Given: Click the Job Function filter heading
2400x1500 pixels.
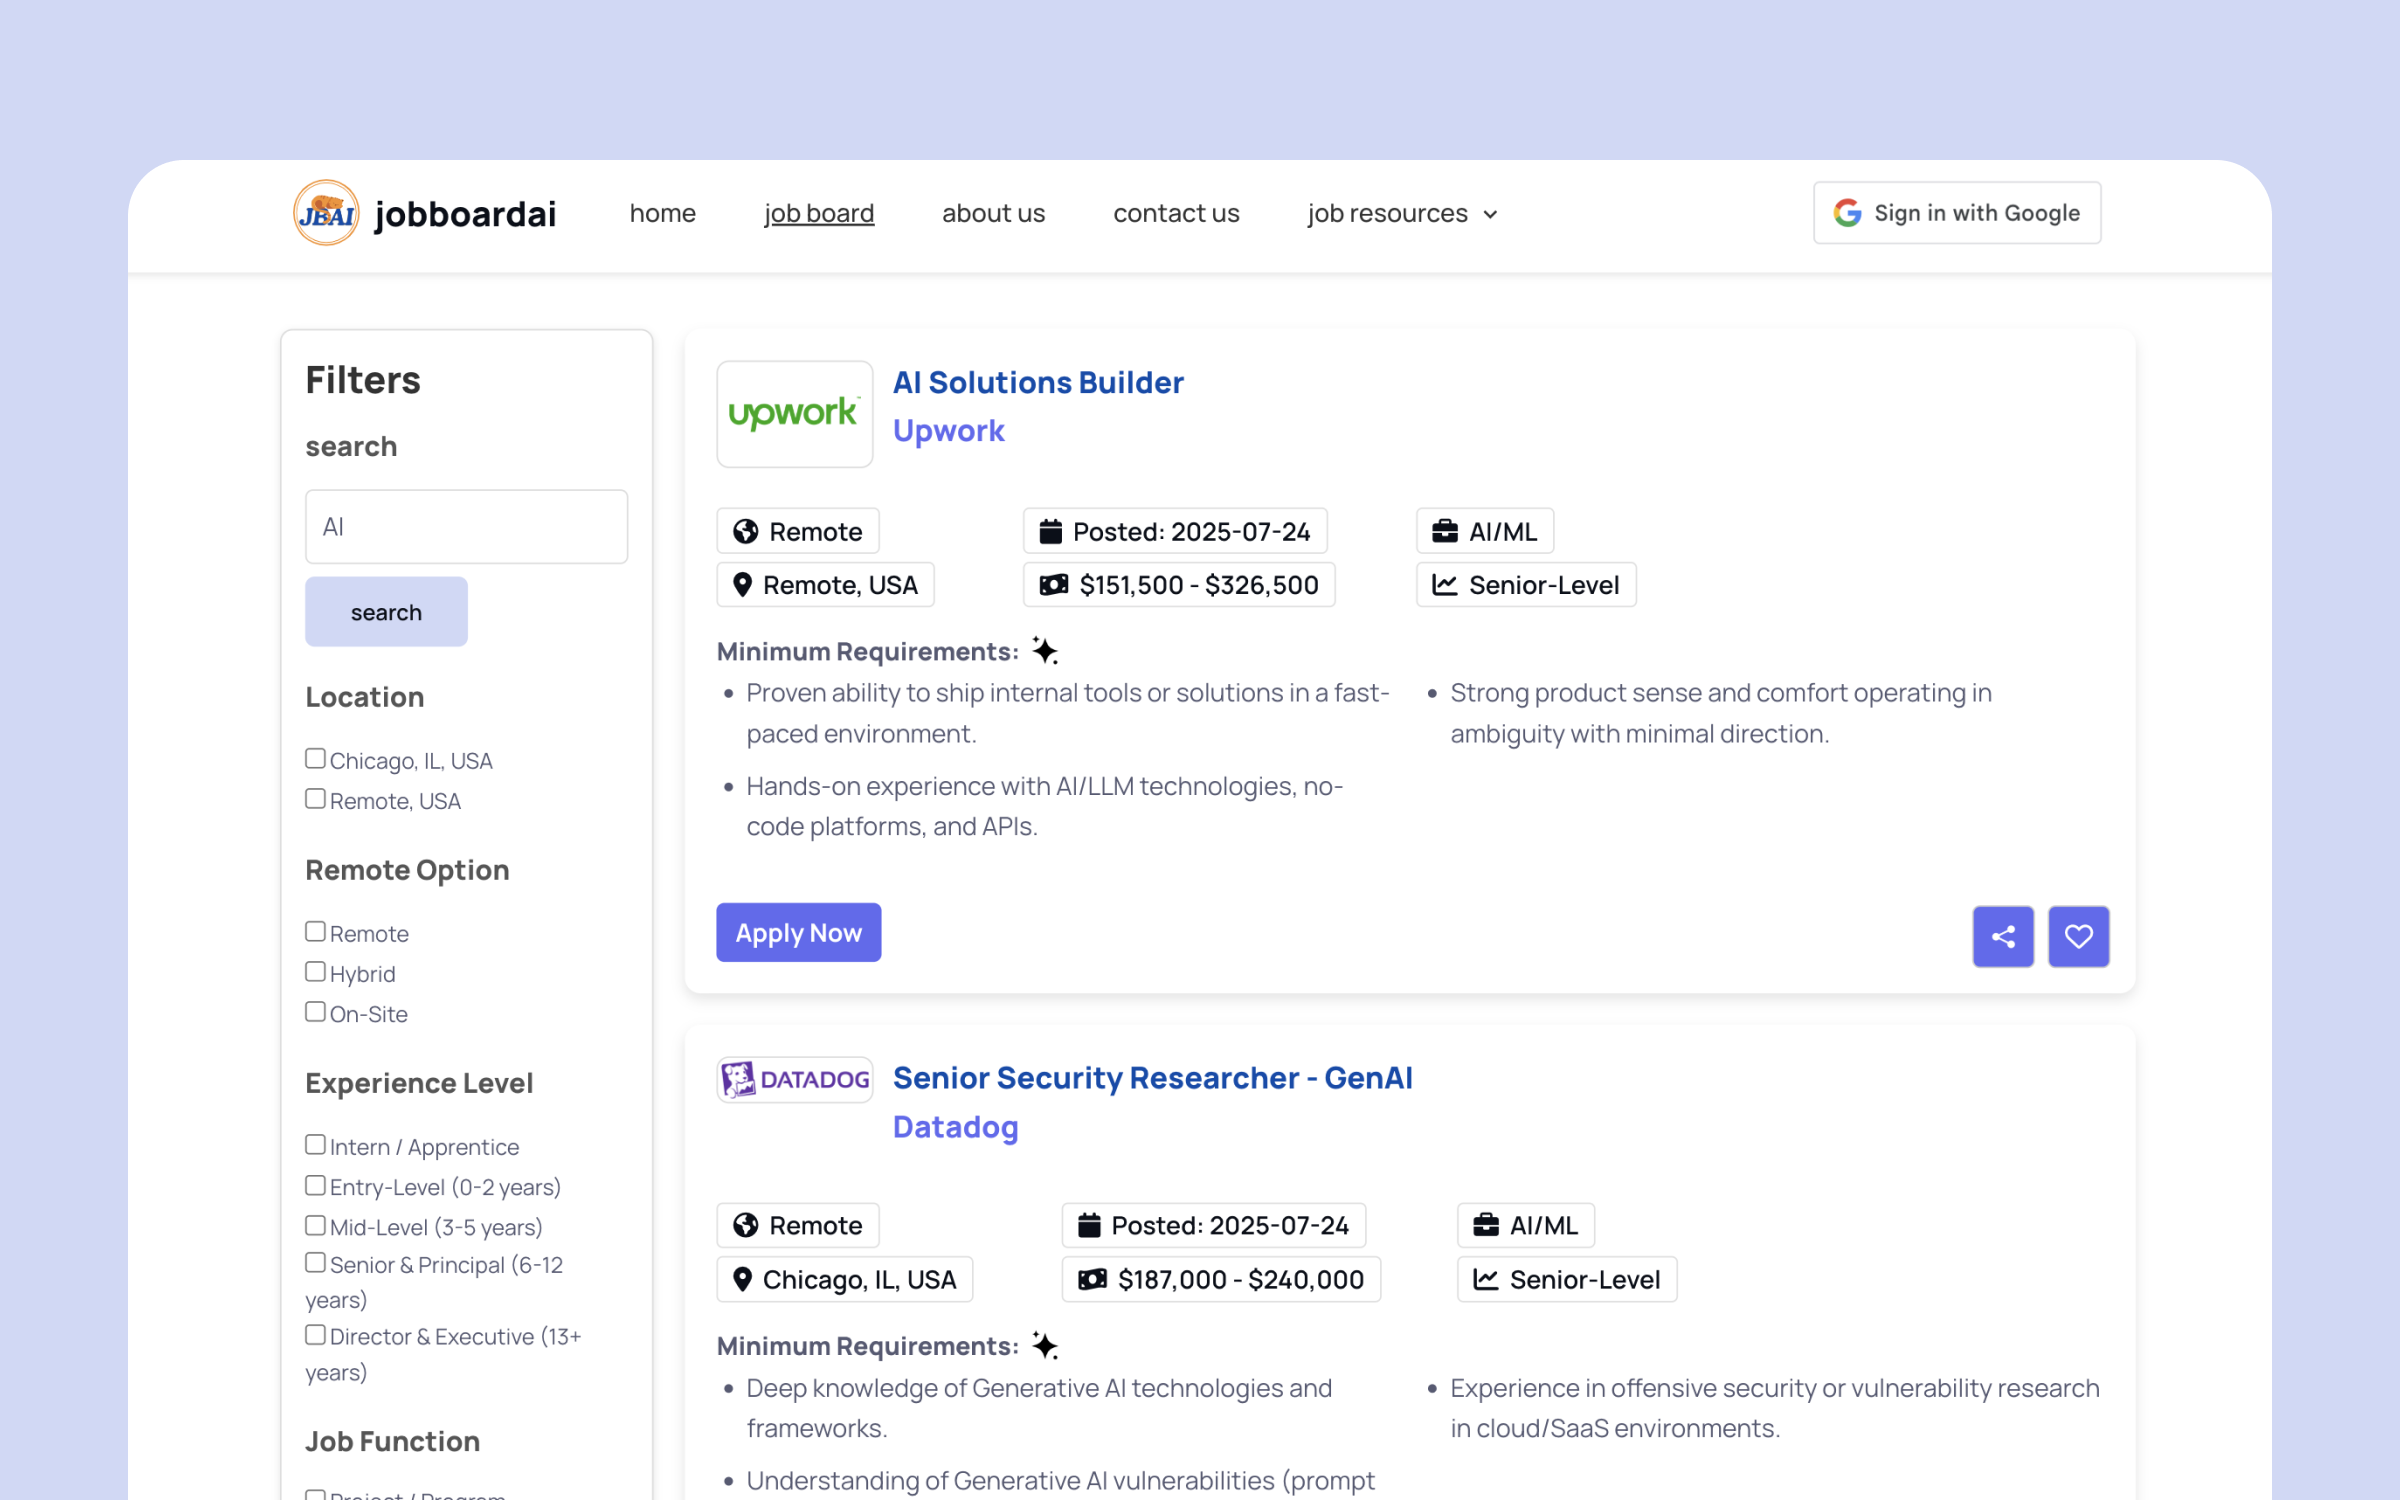Looking at the screenshot, I should [392, 1441].
